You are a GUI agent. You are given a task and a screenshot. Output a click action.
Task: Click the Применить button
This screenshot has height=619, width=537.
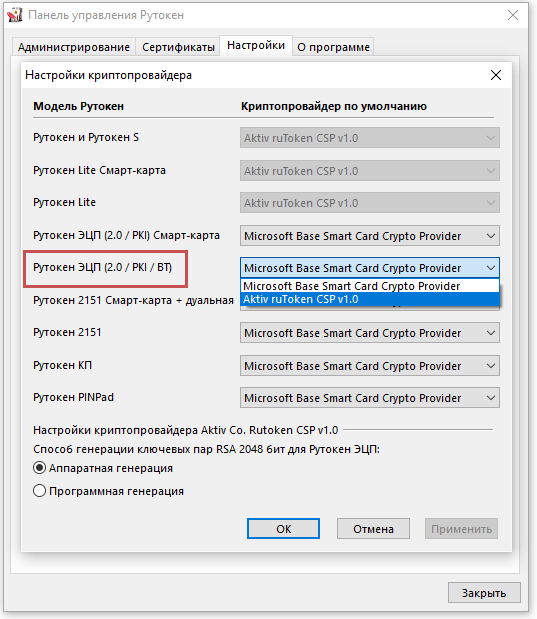[461, 529]
